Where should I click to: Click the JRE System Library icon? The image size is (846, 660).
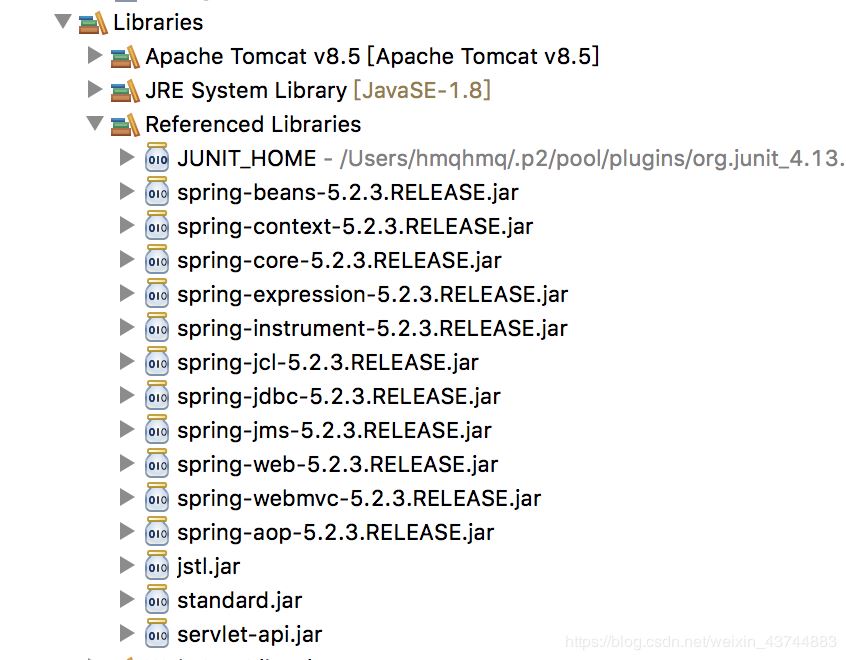tap(125, 90)
